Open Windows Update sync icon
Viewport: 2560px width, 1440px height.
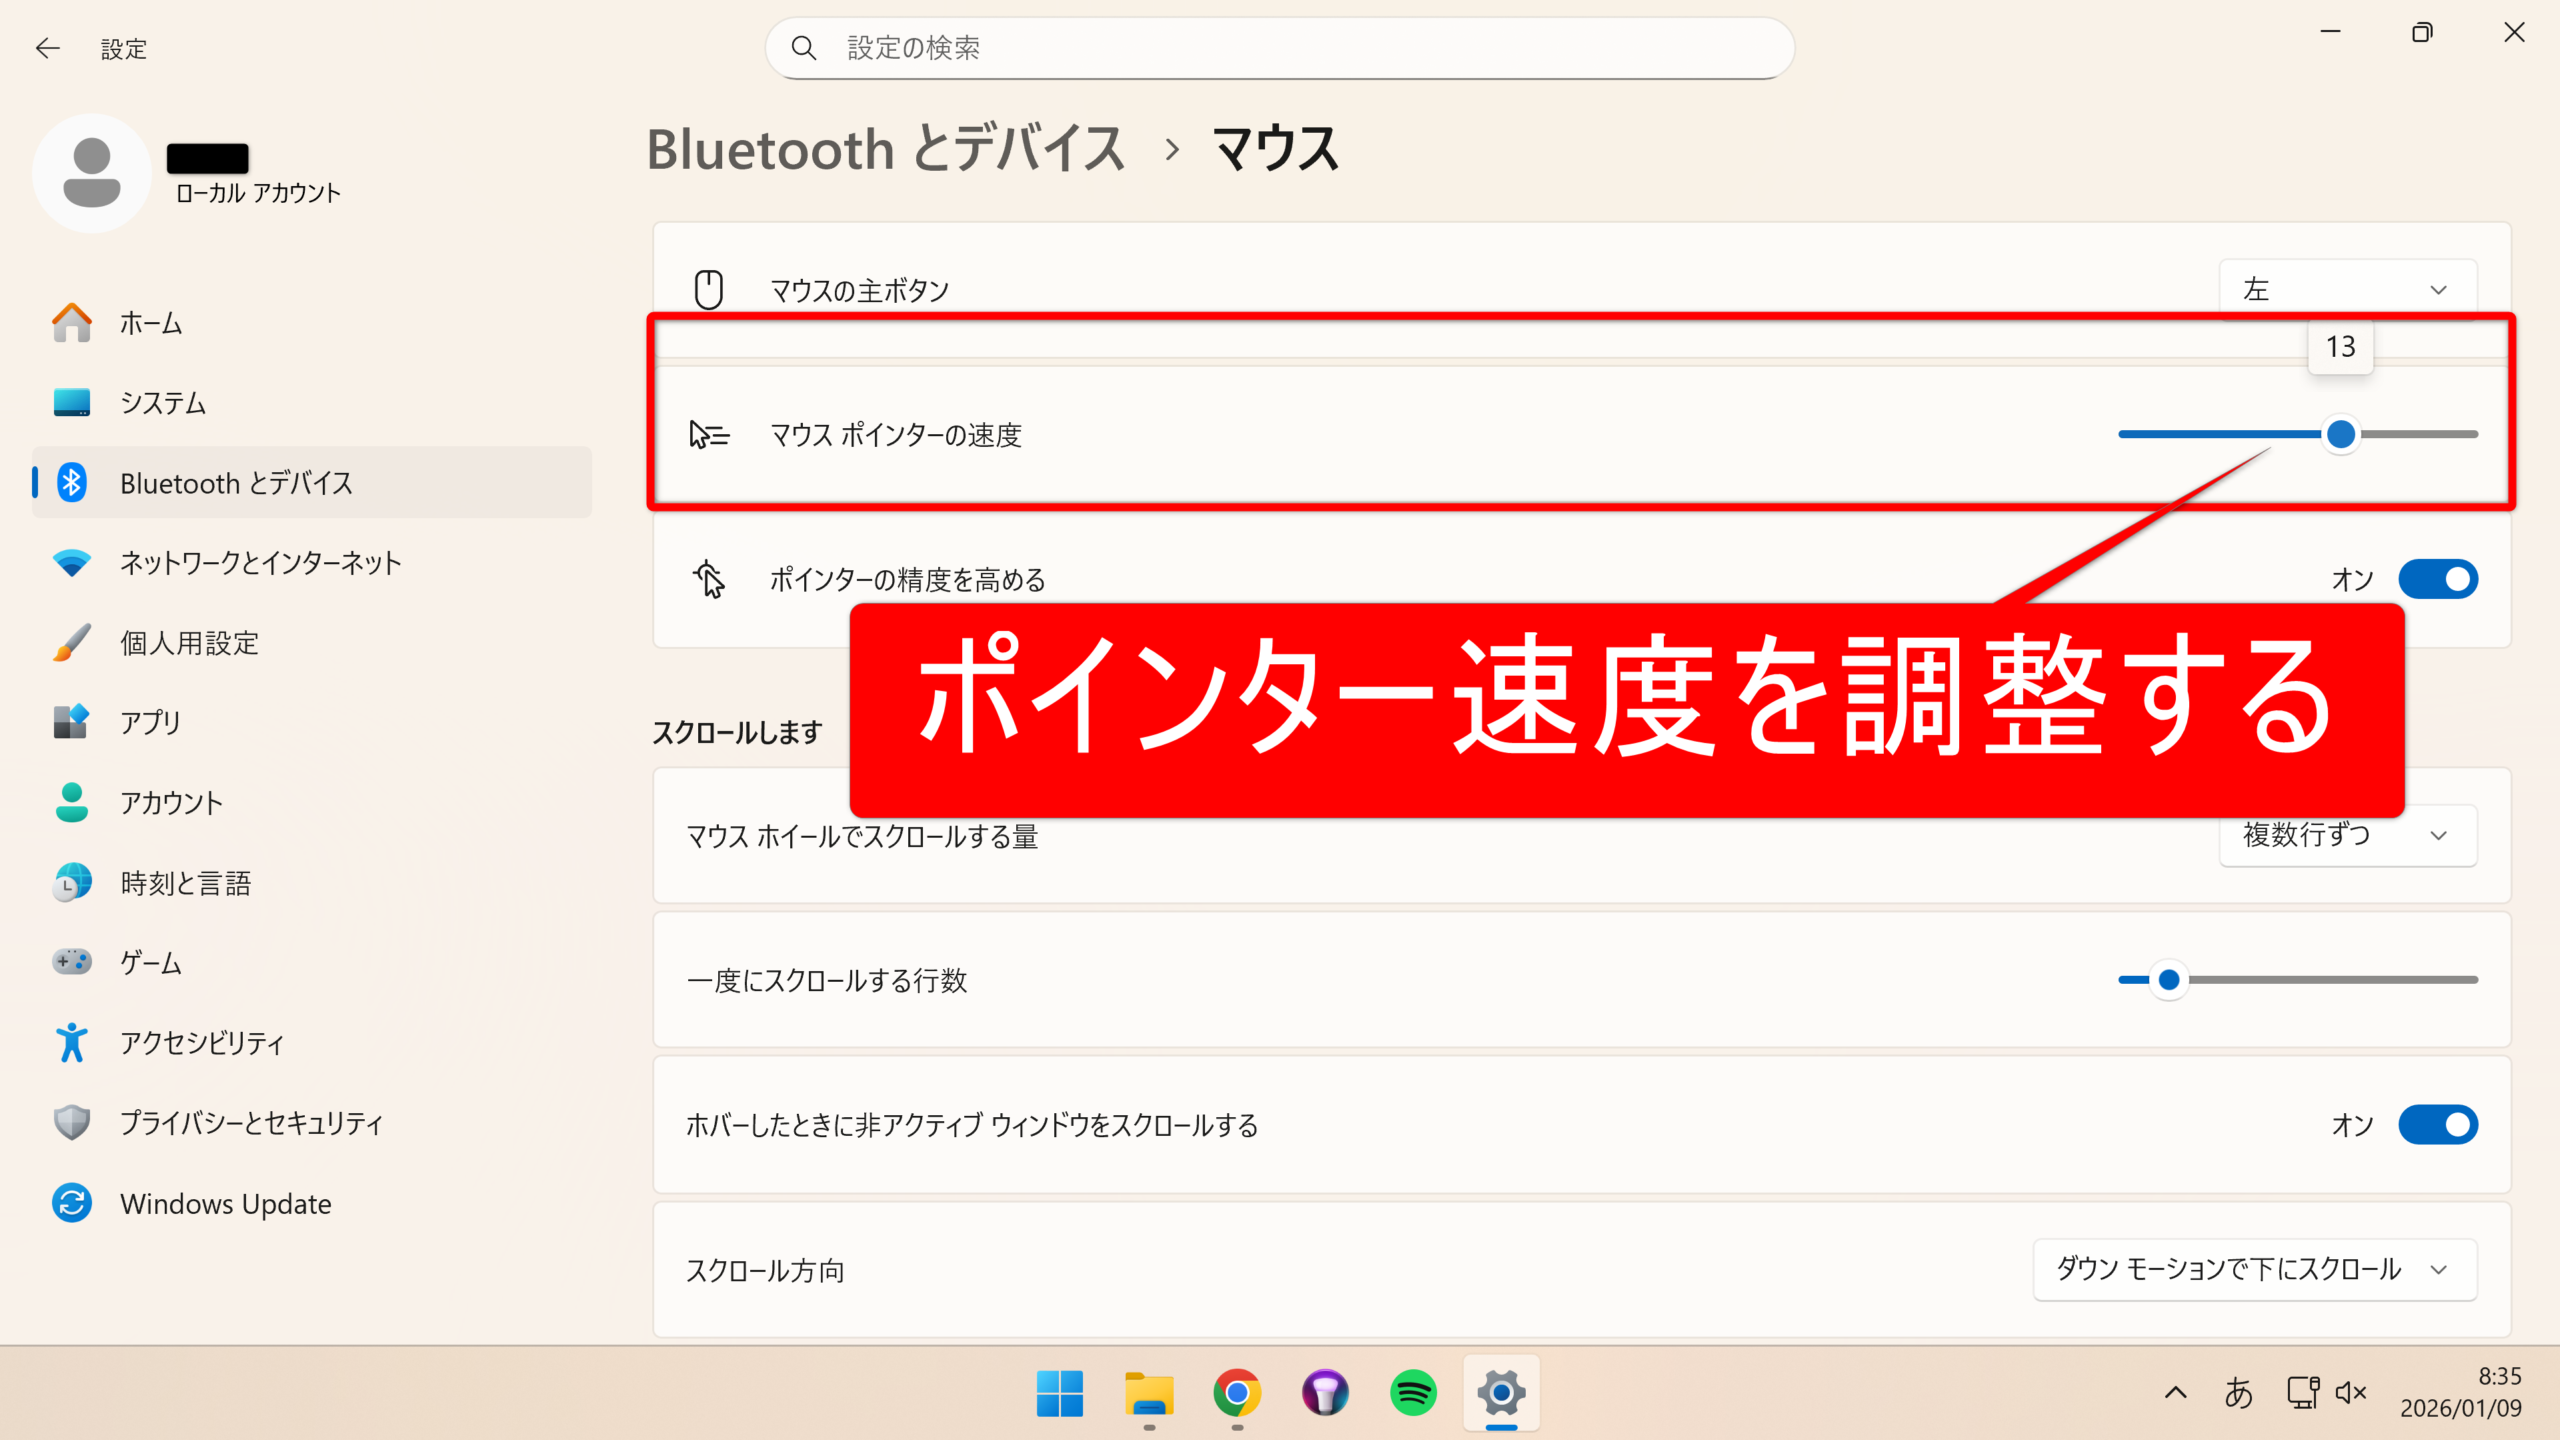71,1203
